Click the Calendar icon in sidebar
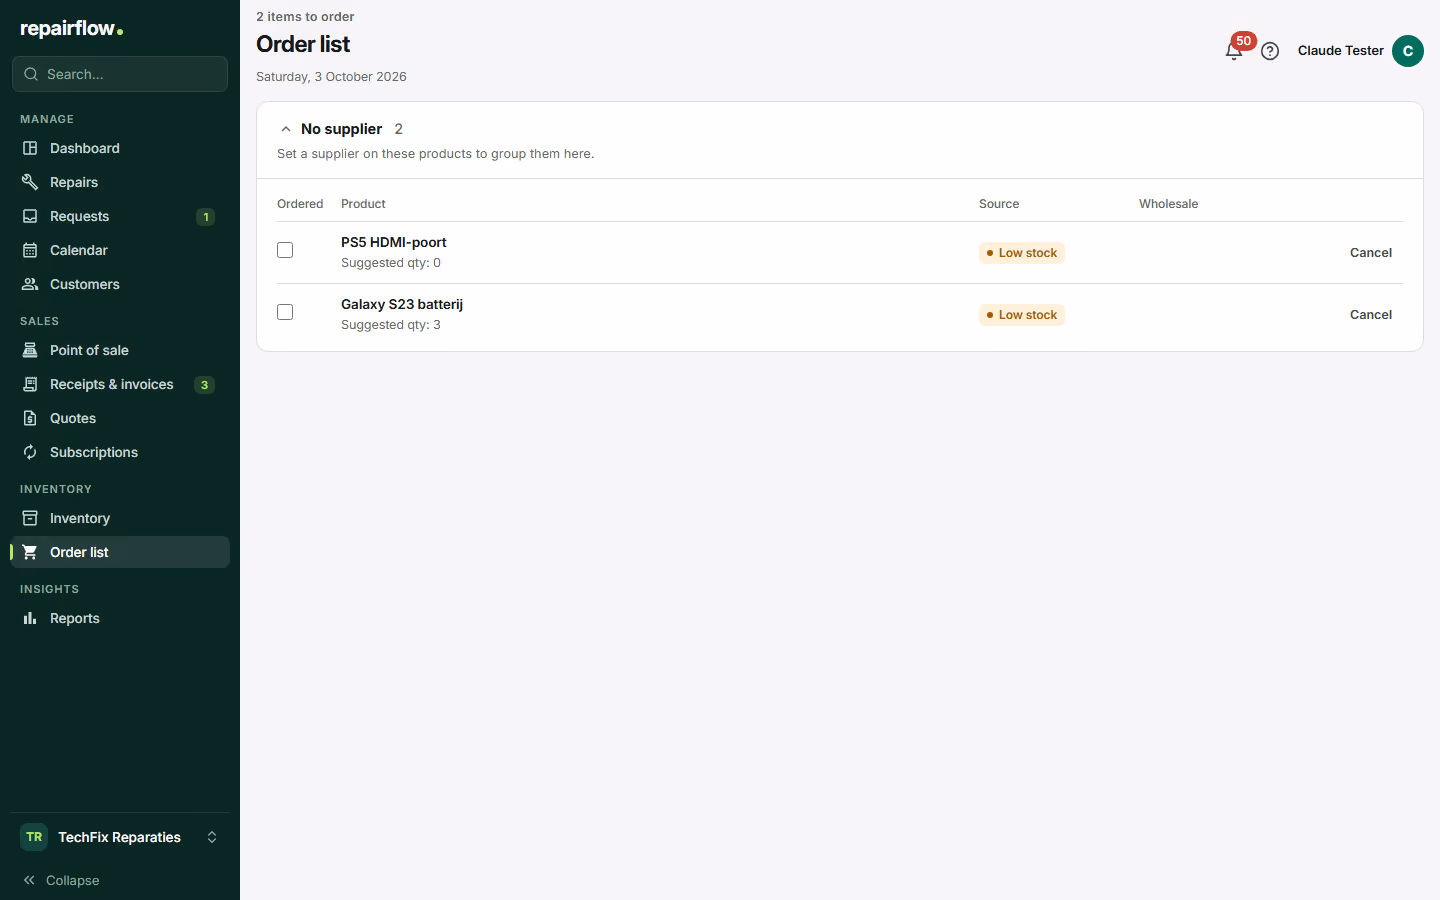Viewport: 1440px width, 900px height. [x=30, y=250]
